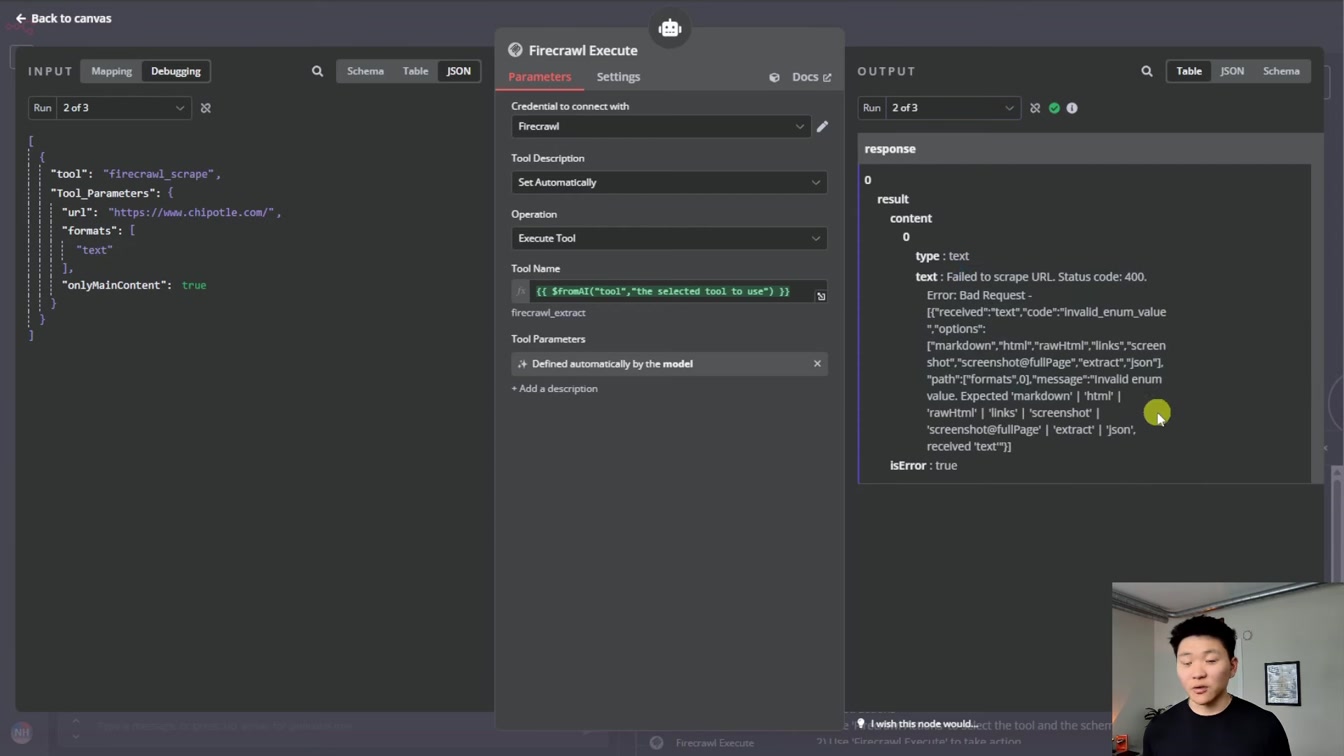Click the response column header
This screenshot has width=1344, height=756.
890,149
